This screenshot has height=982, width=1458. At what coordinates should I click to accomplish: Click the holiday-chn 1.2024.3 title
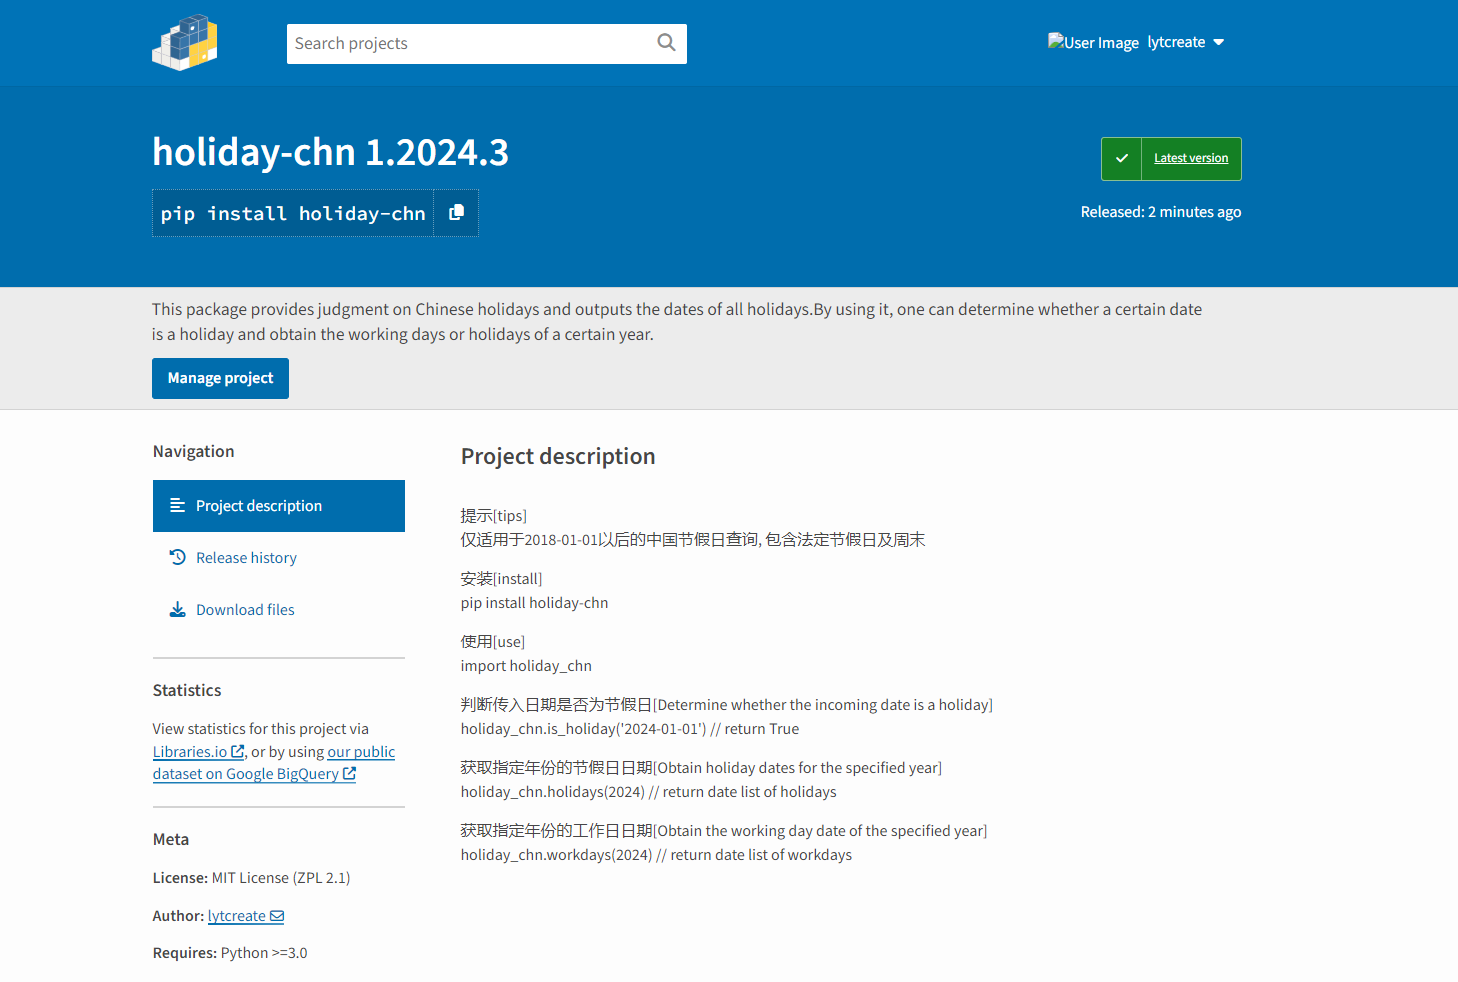coord(330,152)
